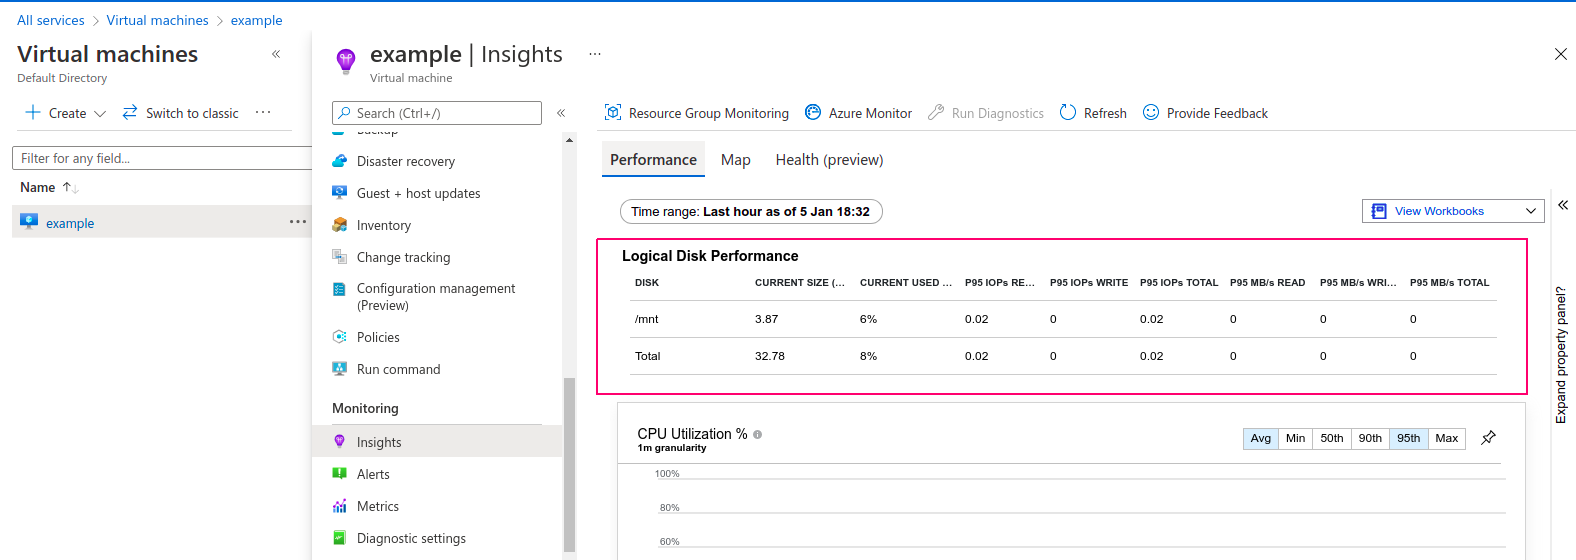Open Azure Monitor from toolbar
Screen dimensions: 1576x560
click(x=859, y=113)
